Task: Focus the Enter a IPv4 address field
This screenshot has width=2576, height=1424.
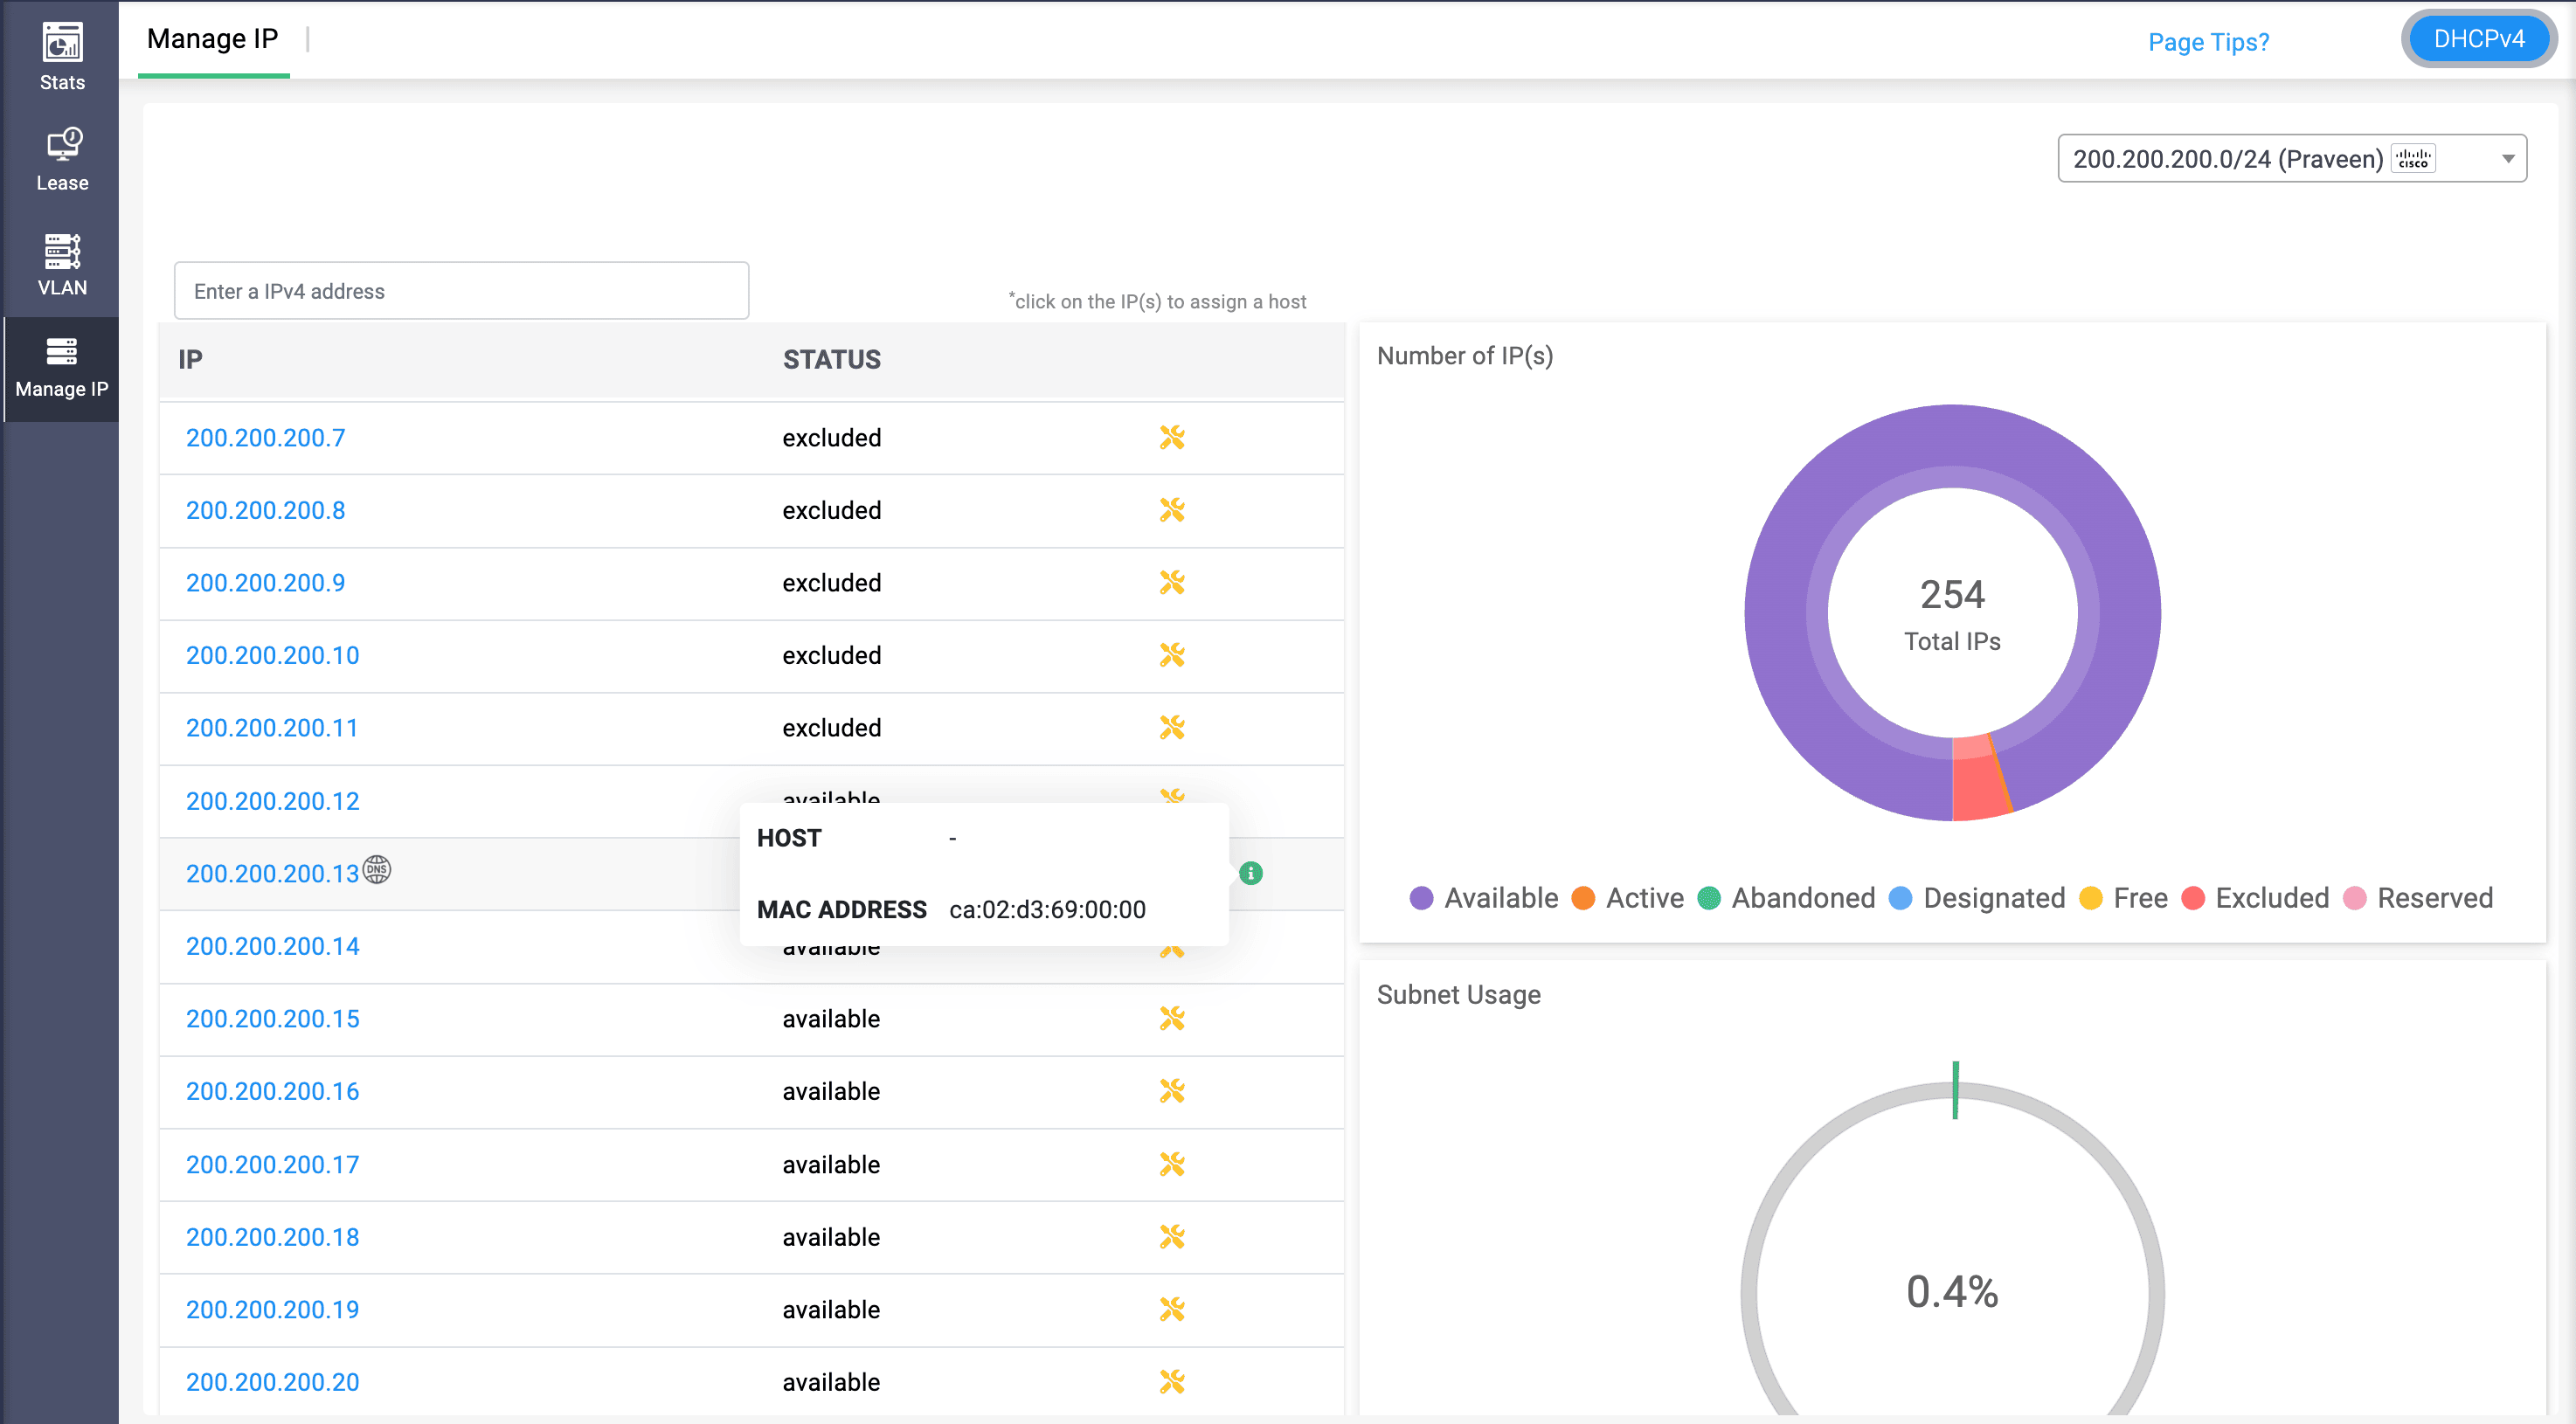Action: tap(461, 291)
